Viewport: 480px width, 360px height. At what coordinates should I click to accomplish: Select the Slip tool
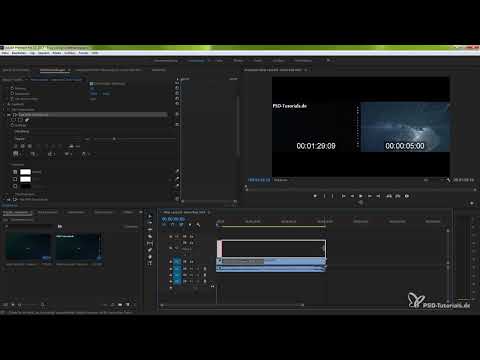coord(150,243)
